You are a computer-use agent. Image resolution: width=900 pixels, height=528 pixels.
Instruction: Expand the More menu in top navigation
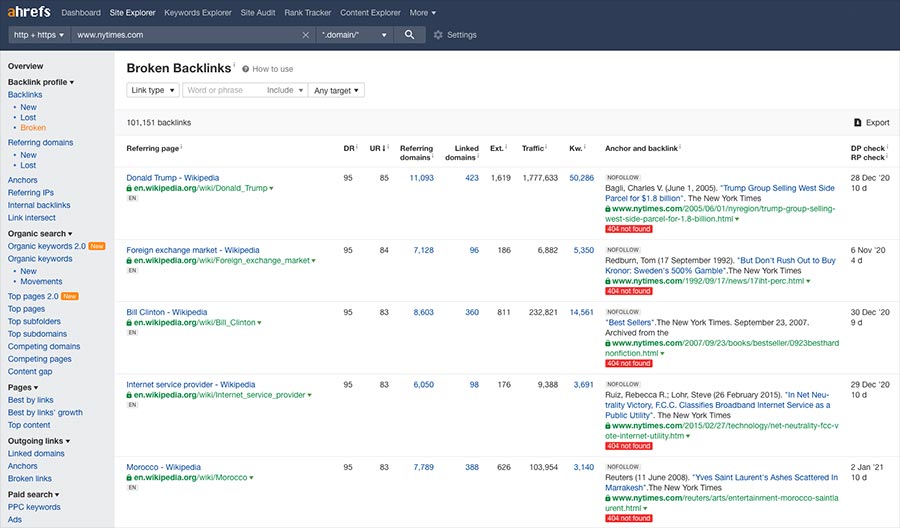(422, 13)
